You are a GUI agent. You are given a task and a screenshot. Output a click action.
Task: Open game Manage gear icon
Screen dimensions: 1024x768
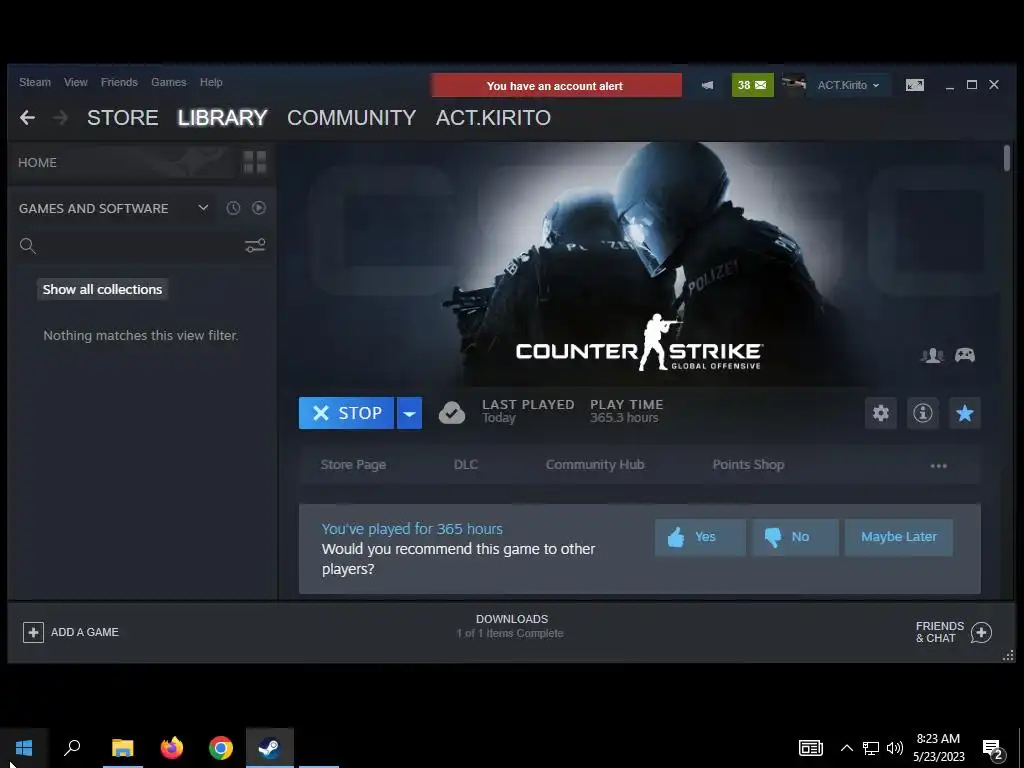click(x=881, y=413)
